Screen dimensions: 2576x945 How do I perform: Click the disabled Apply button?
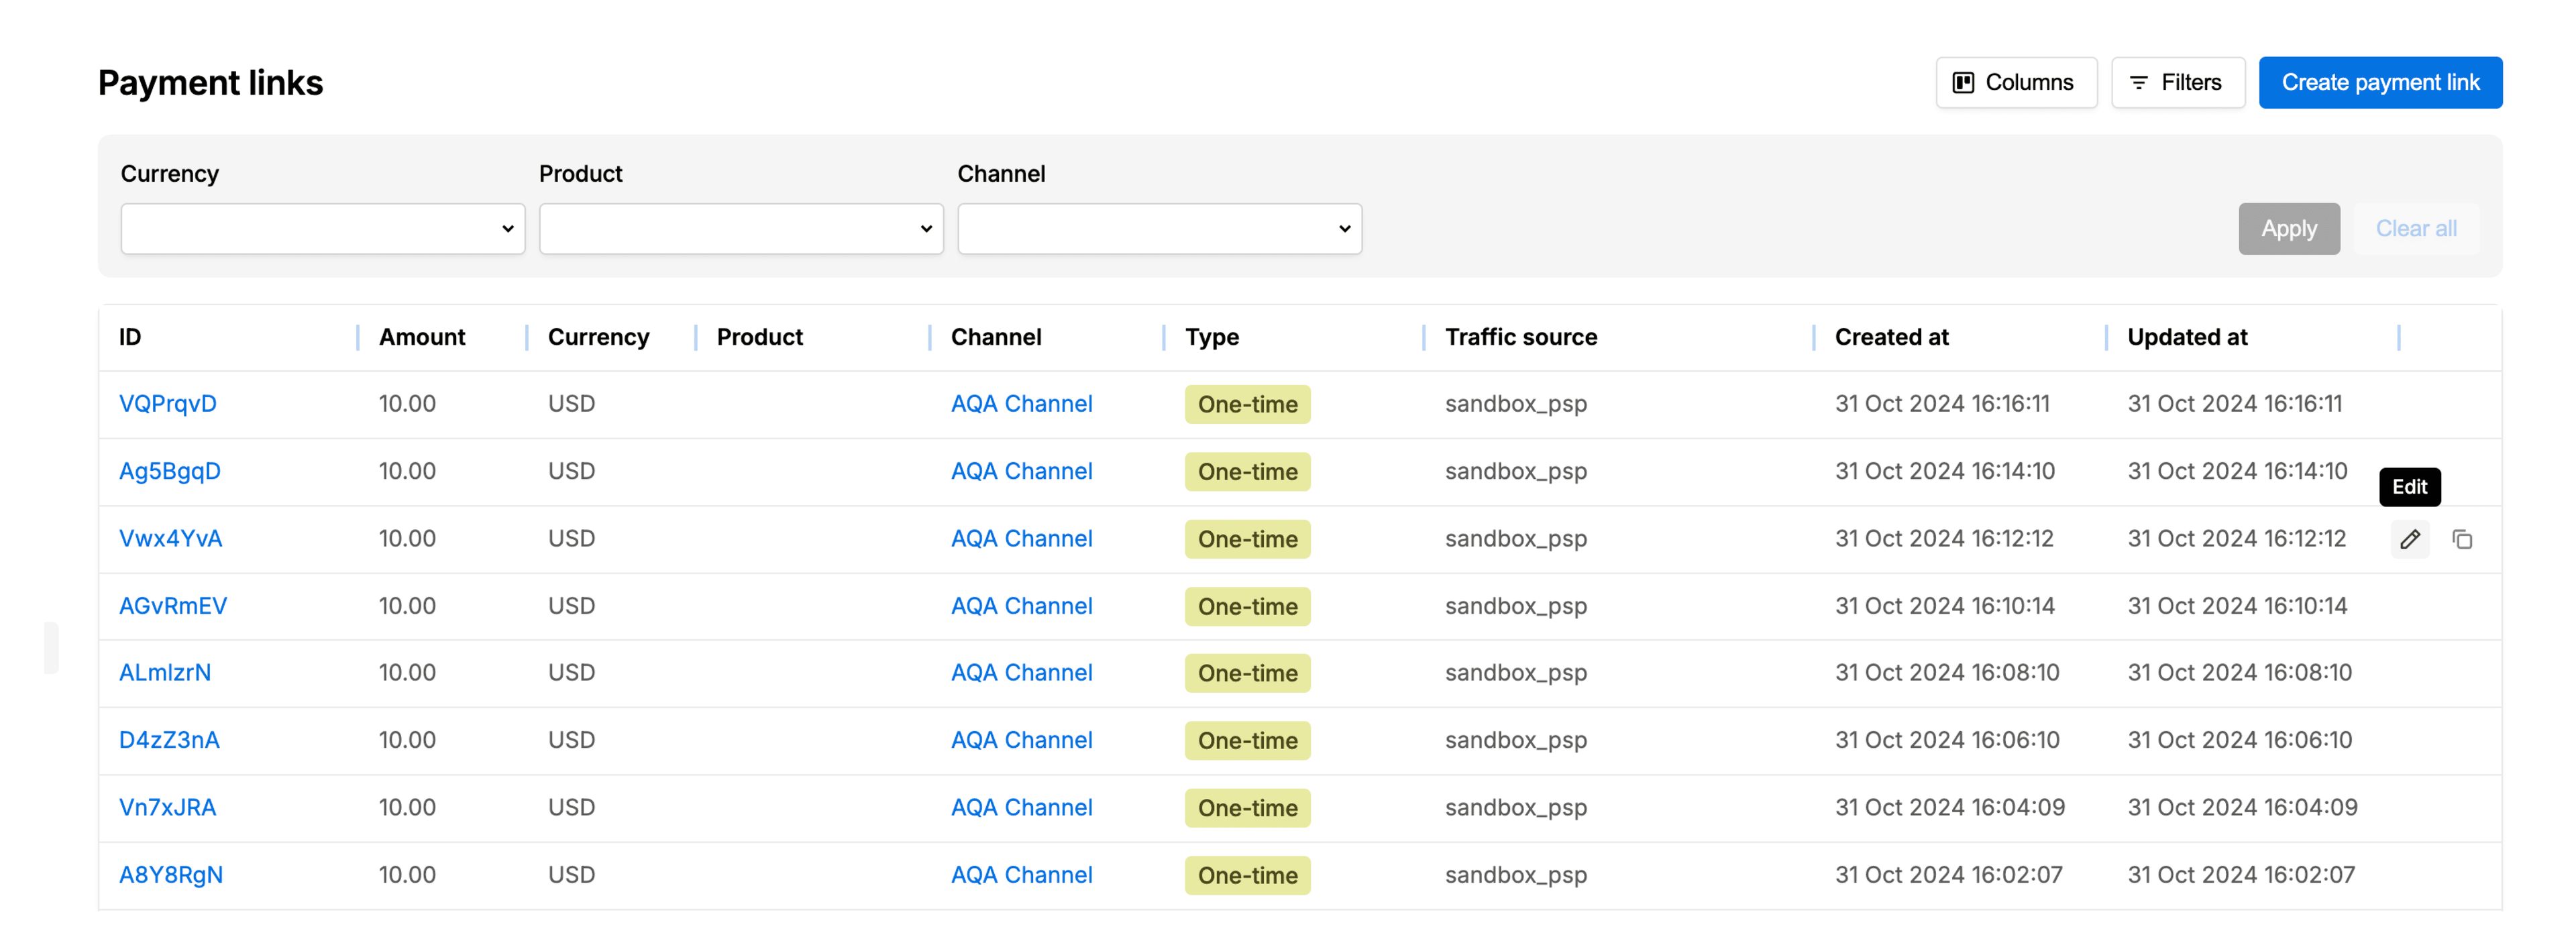[x=2289, y=228]
